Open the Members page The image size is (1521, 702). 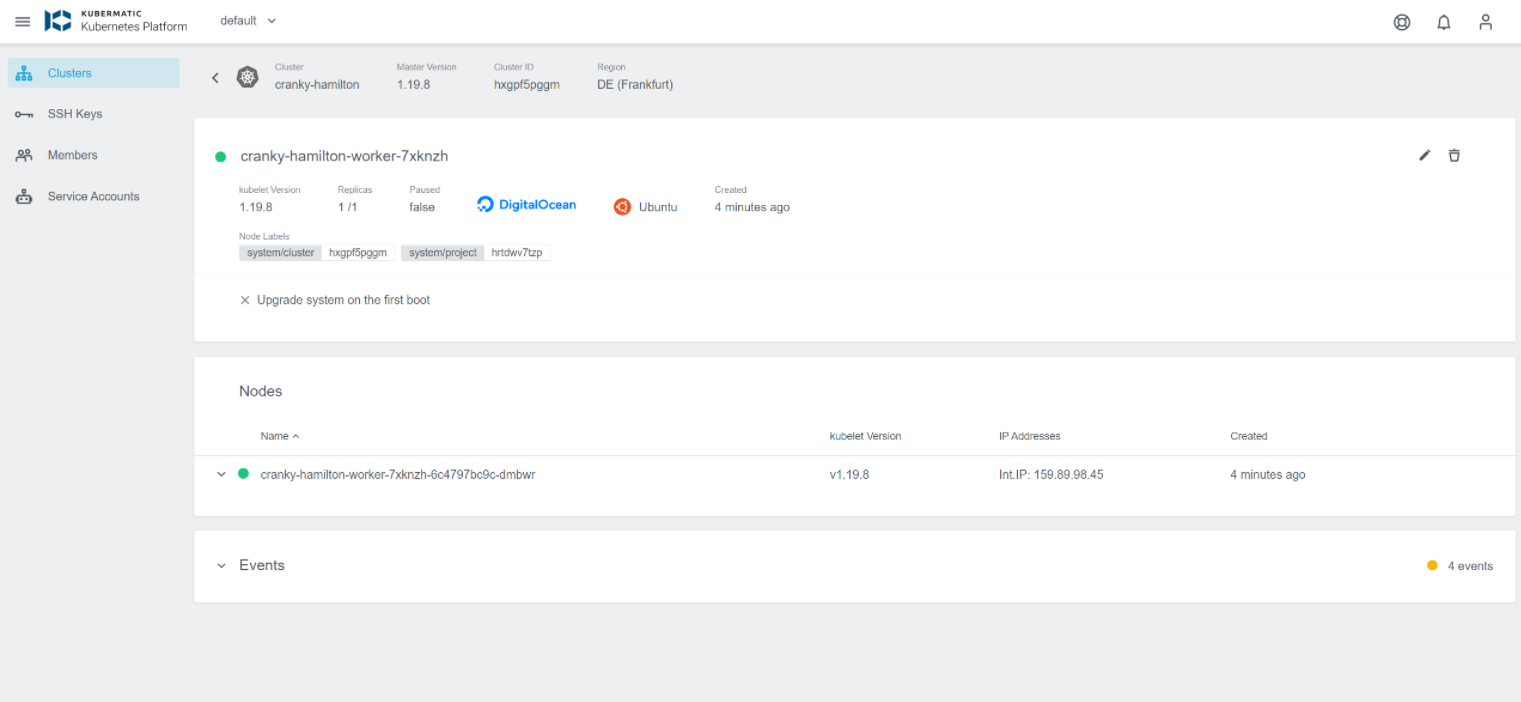(74, 155)
